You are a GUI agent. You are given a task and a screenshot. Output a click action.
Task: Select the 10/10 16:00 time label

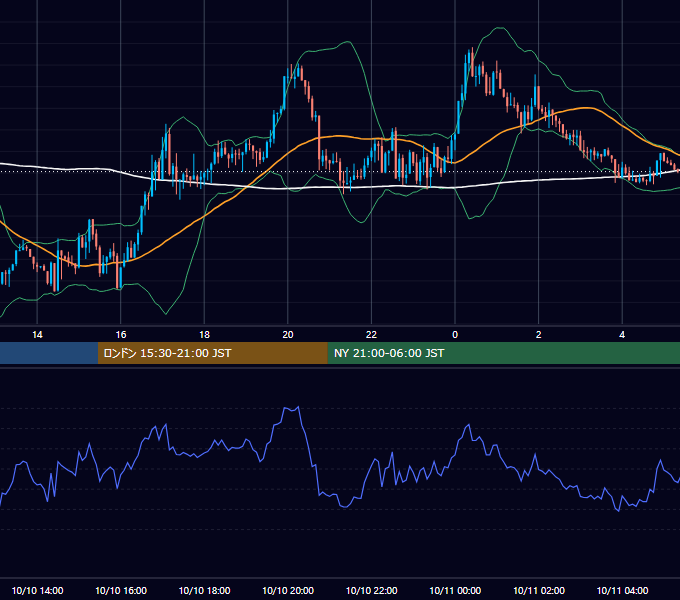(121, 590)
